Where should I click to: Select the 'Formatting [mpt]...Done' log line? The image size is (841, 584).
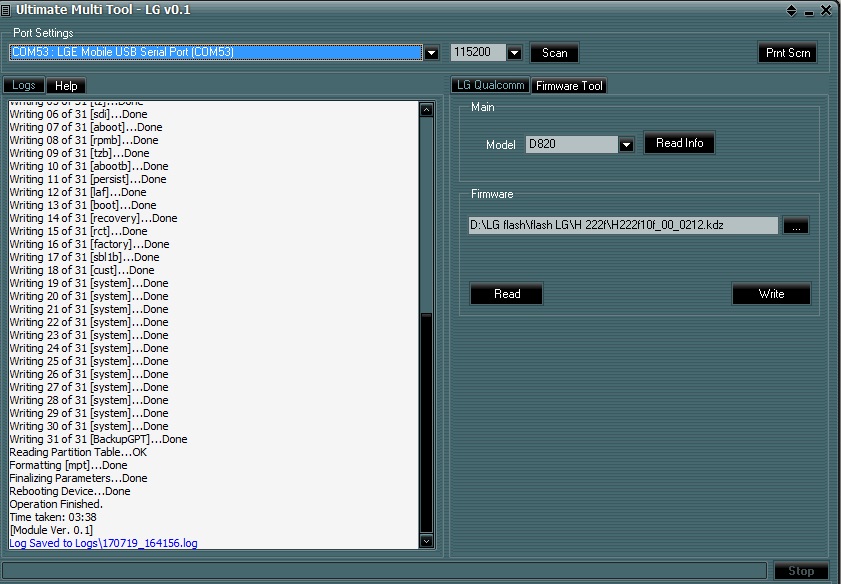(x=68, y=465)
